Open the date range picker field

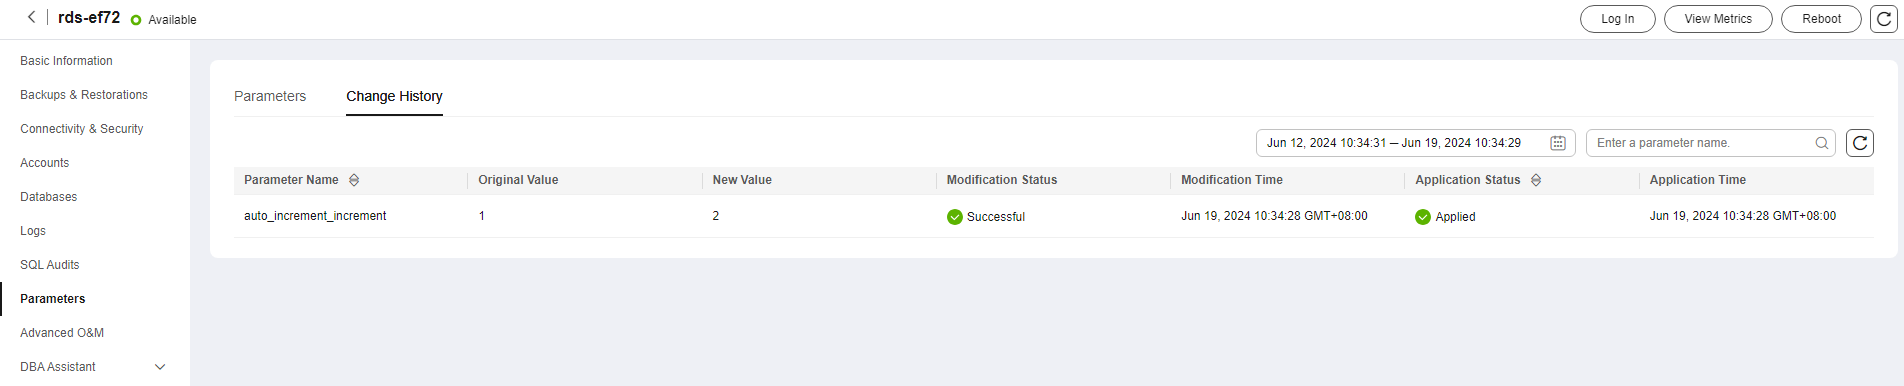coord(1415,143)
